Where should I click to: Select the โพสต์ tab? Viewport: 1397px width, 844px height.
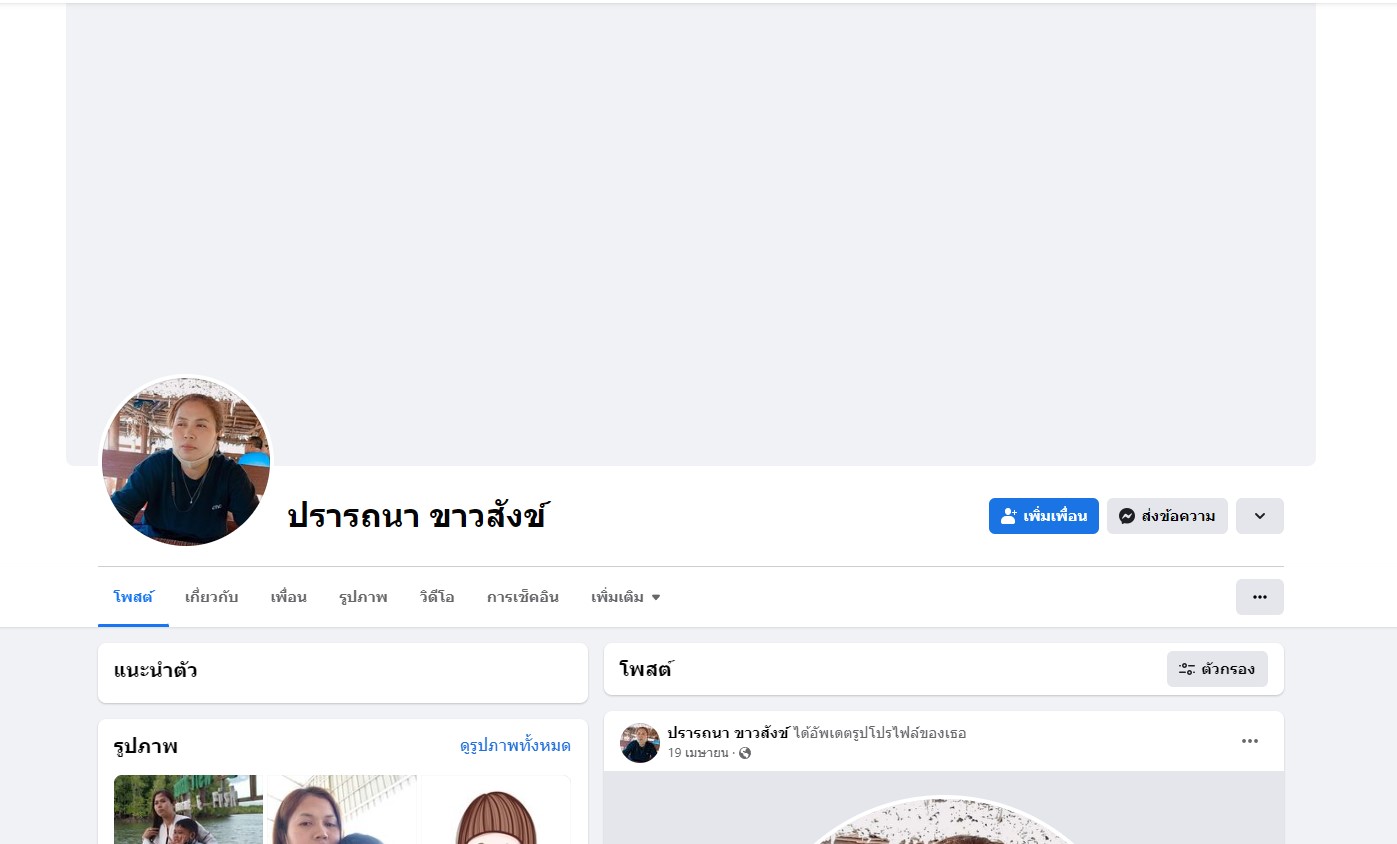pyautogui.click(x=133, y=597)
